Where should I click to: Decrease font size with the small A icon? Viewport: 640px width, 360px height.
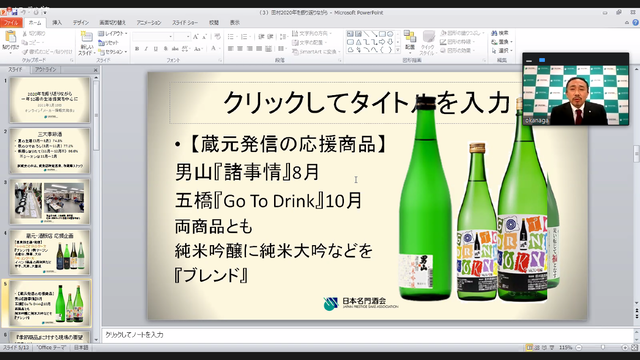[204, 37]
